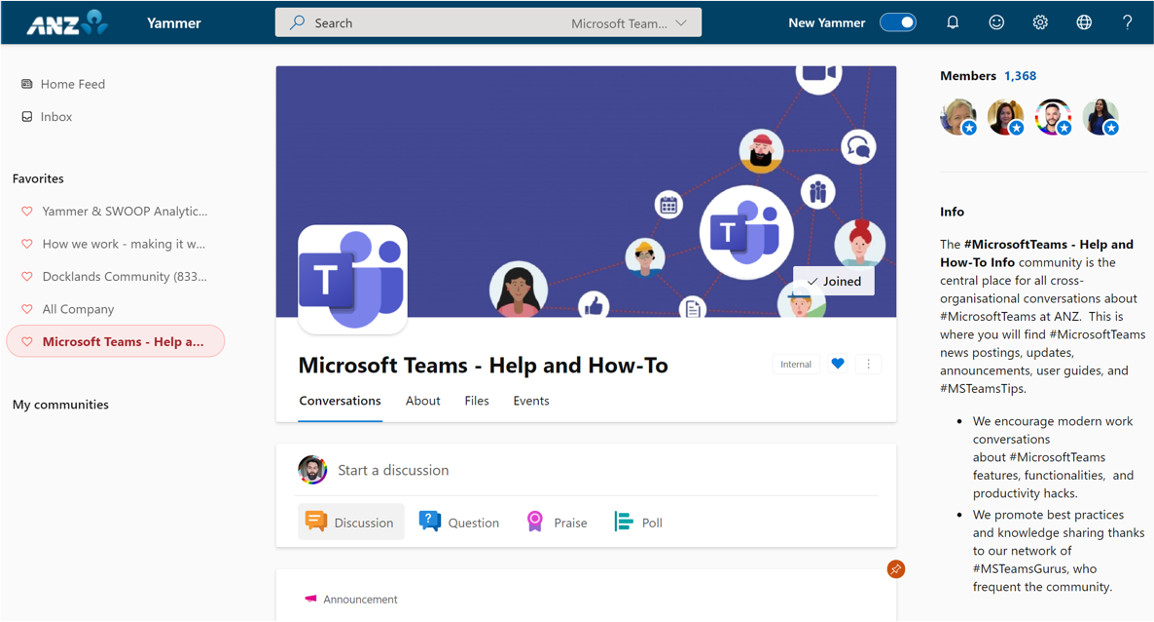This screenshot has height=622, width=1154.
Task: Open How we work - making it w... community
Action: tap(124, 244)
